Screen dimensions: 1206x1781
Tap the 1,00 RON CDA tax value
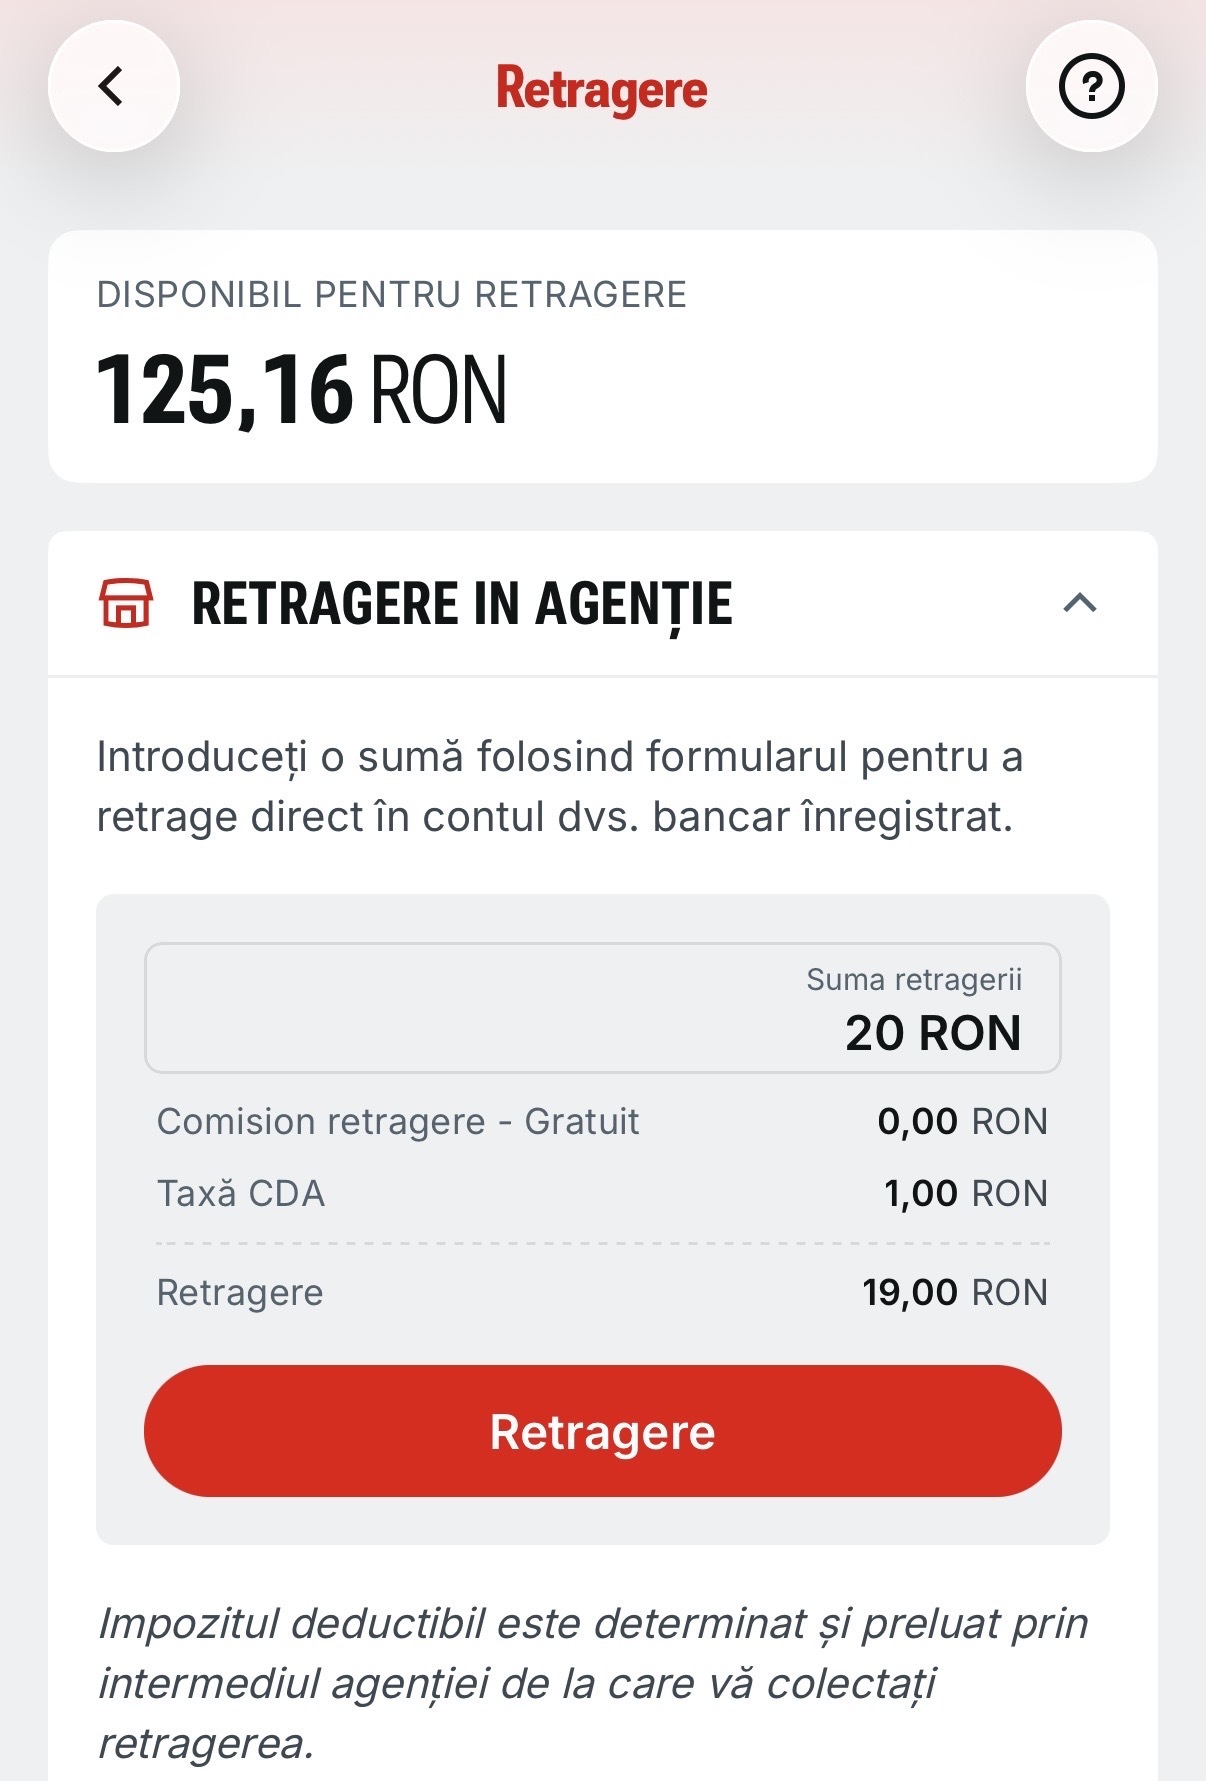[x=965, y=1194]
